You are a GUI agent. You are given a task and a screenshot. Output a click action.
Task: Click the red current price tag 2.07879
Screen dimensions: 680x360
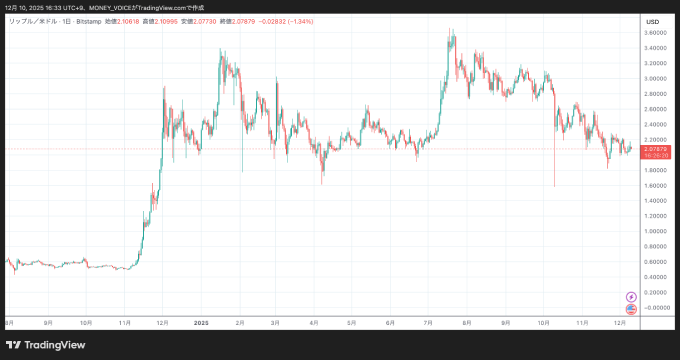pyautogui.click(x=656, y=149)
